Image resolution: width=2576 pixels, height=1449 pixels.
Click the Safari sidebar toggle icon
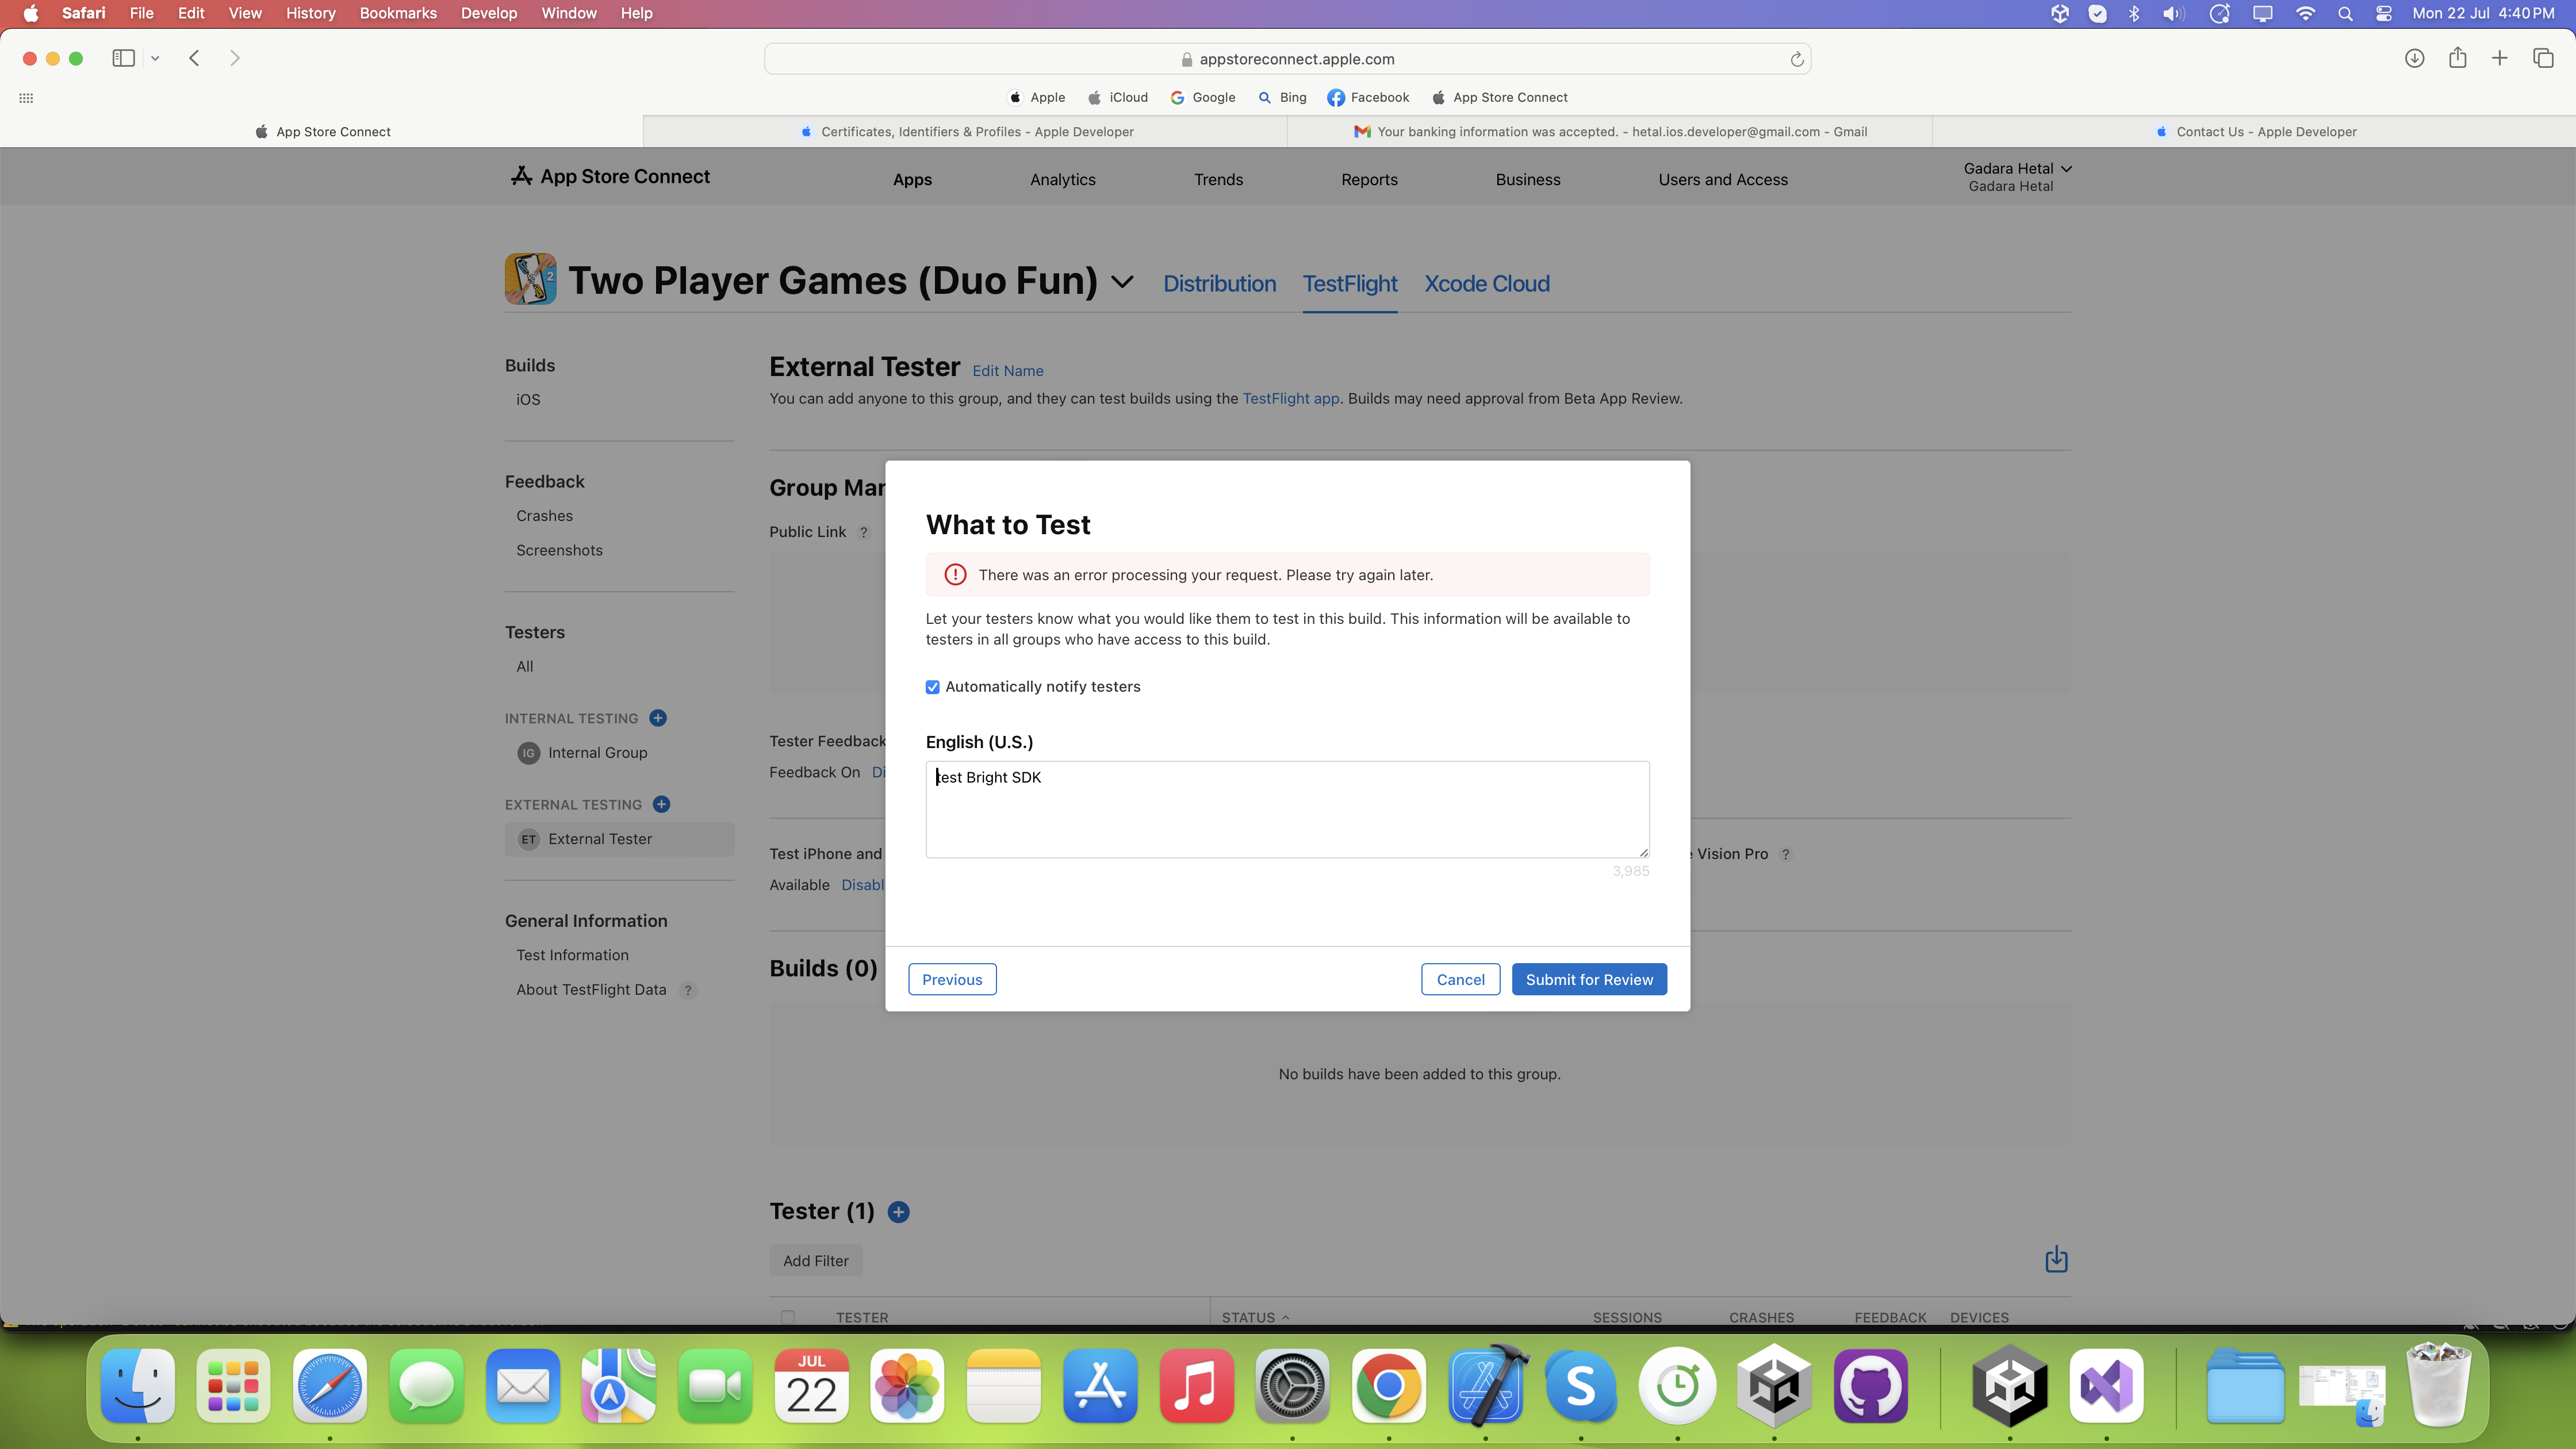pos(124,58)
